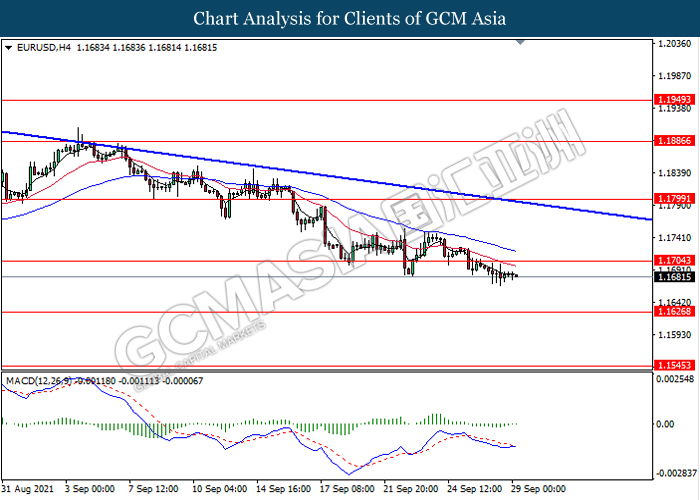Image resolution: width=700 pixels, height=500 pixels.
Task: Click the current price label 1.16815
Action: [x=674, y=277]
